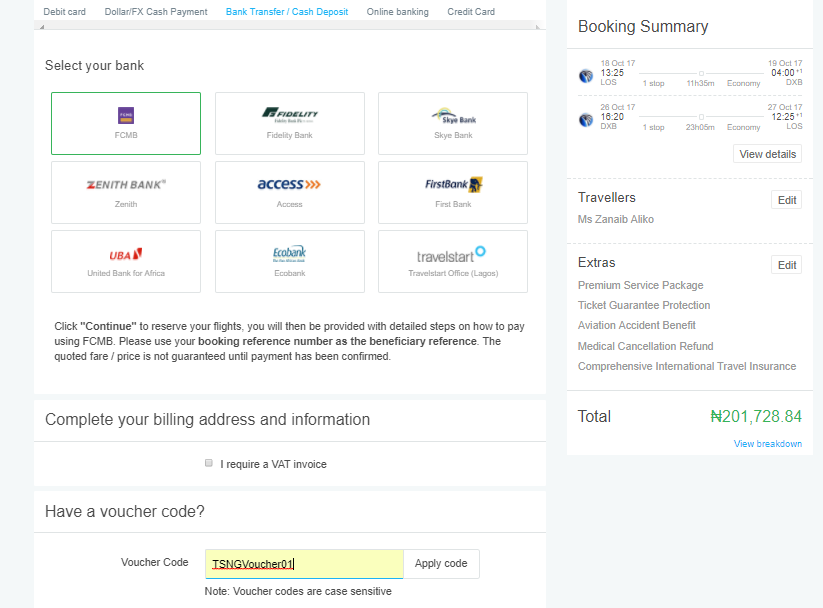Screen dimensions: 823x608
Task: Choose Fidelity Bank as payment bank
Action: coord(290,123)
